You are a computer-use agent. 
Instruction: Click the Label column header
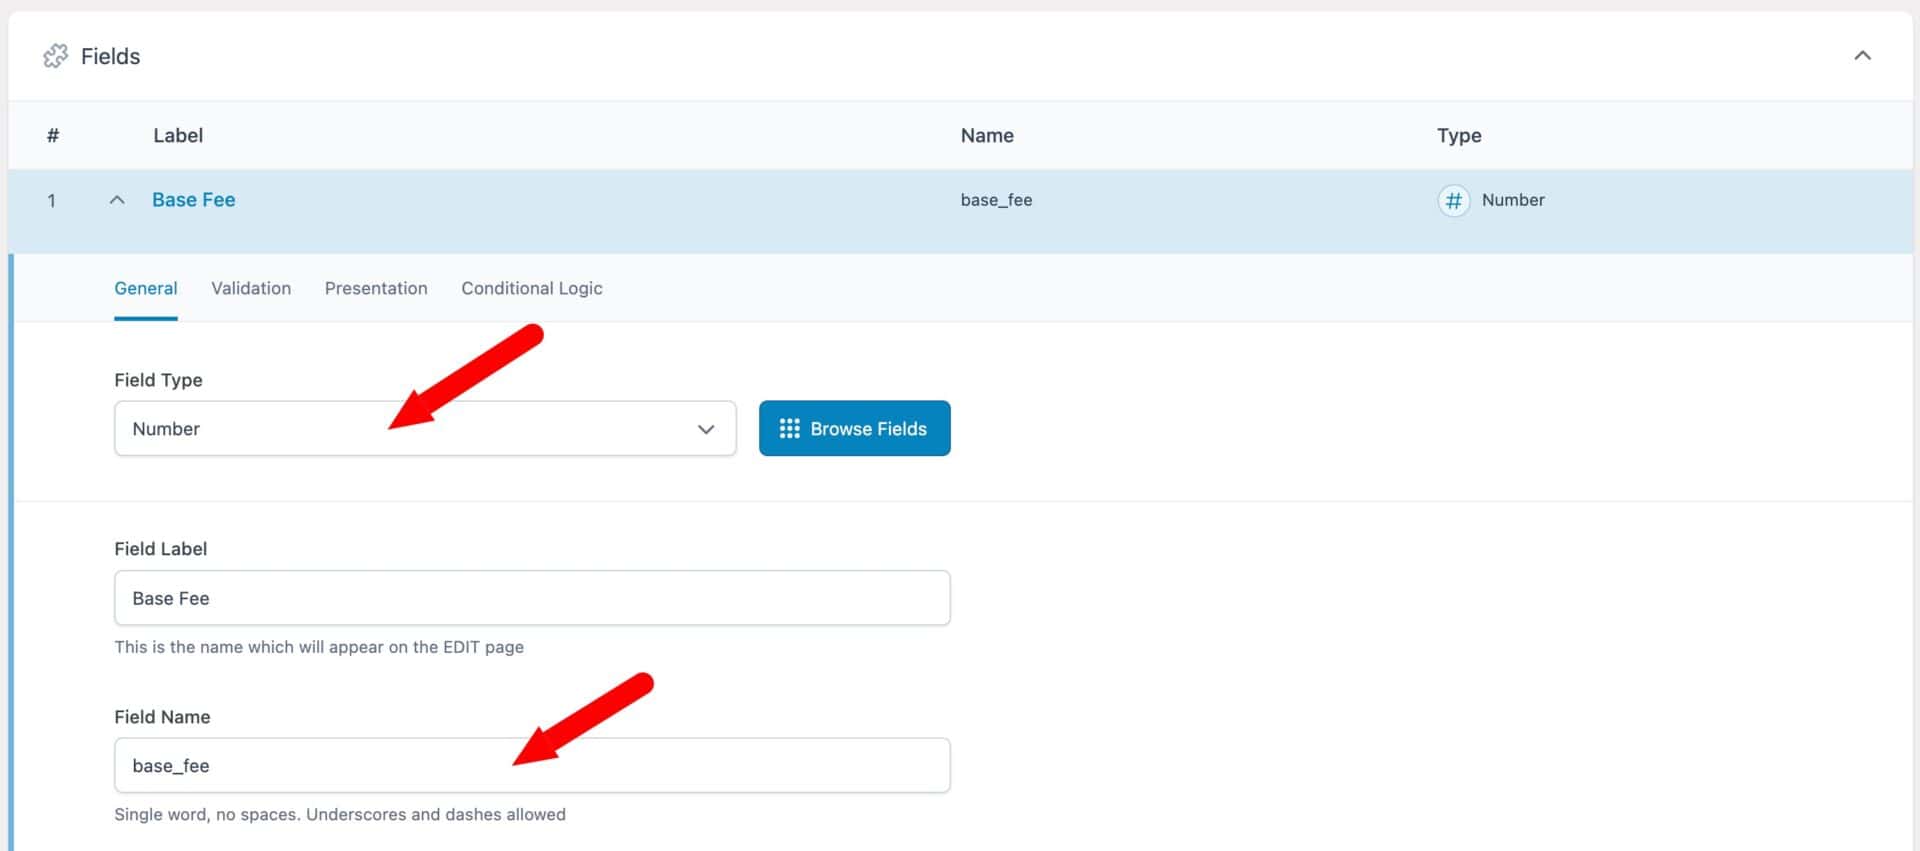pyautogui.click(x=178, y=136)
